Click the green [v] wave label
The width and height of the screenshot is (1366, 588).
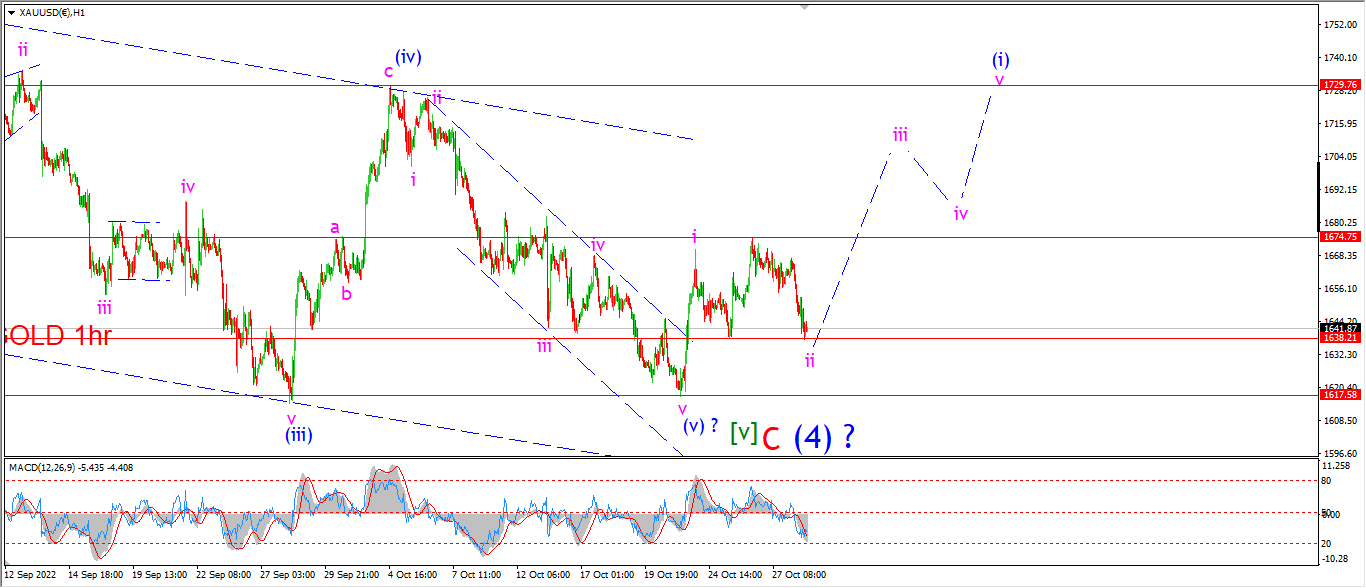(x=743, y=433)
